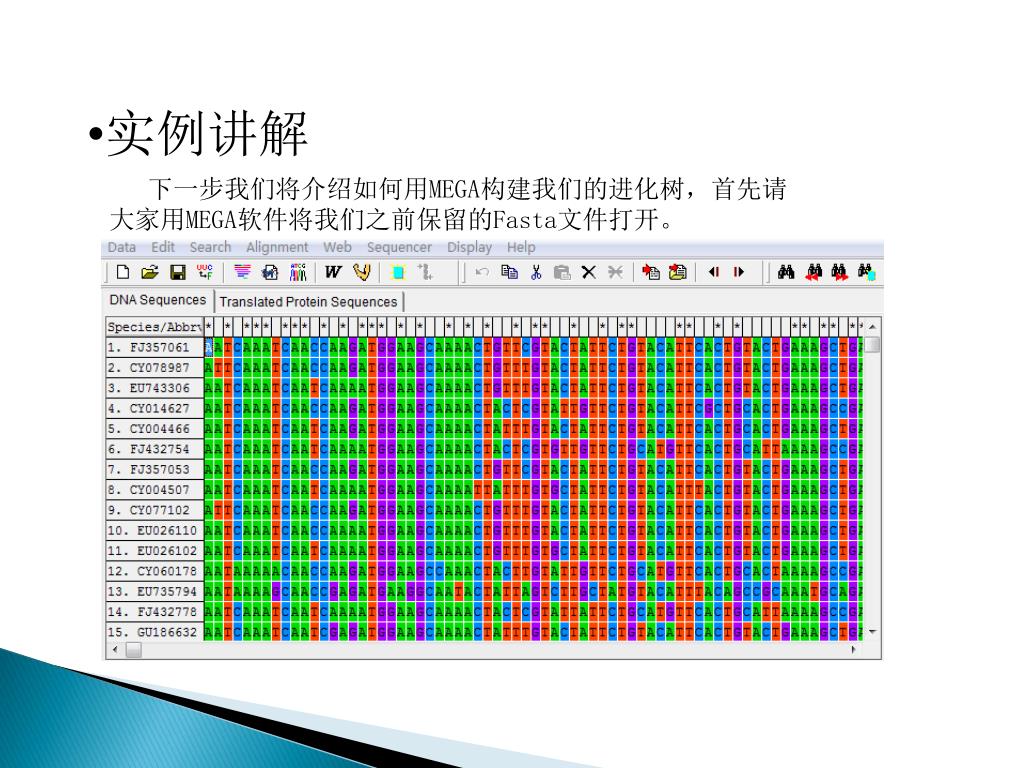
Task: Find marked site with the cyan binoculars icon
Action: coord(866,272)
